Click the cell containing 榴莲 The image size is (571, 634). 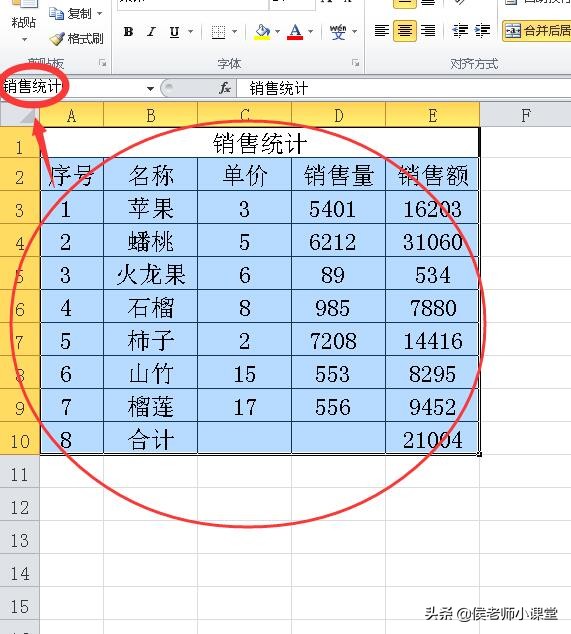click(x=151, y=405)
